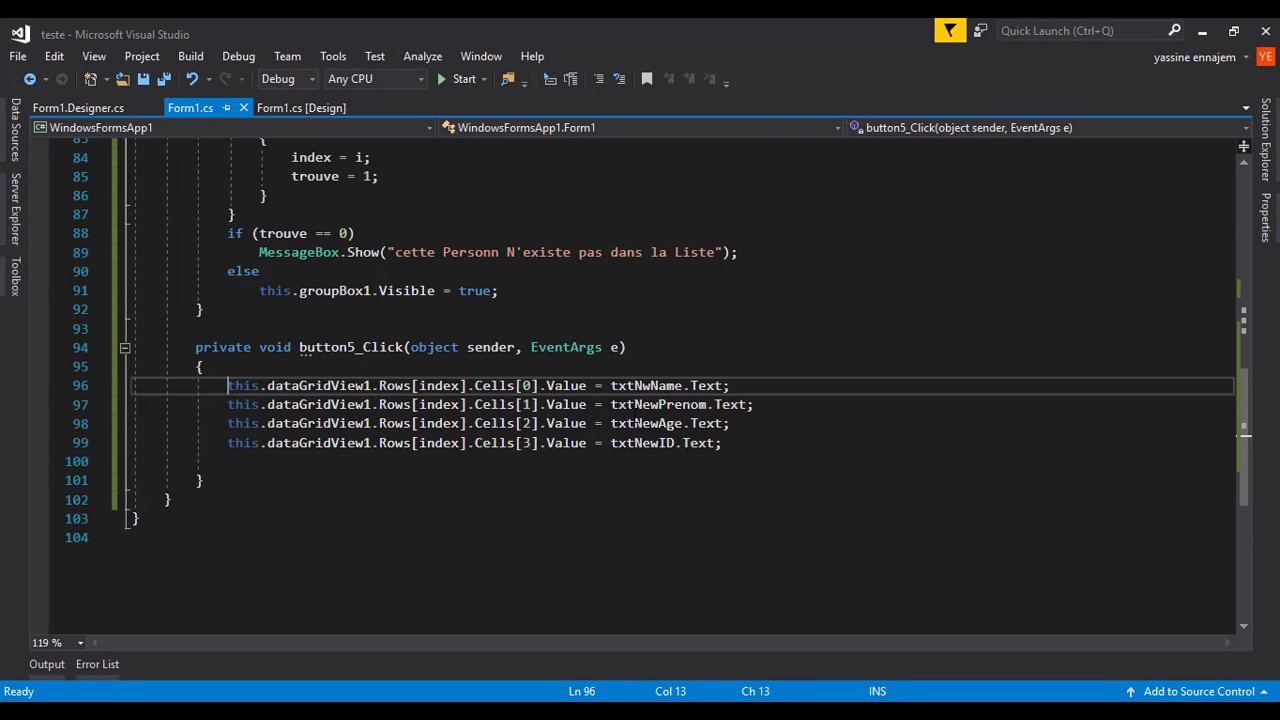Open the Analyze menu
This screenshot has width=1280, height=720.
(x=423, y=56)
